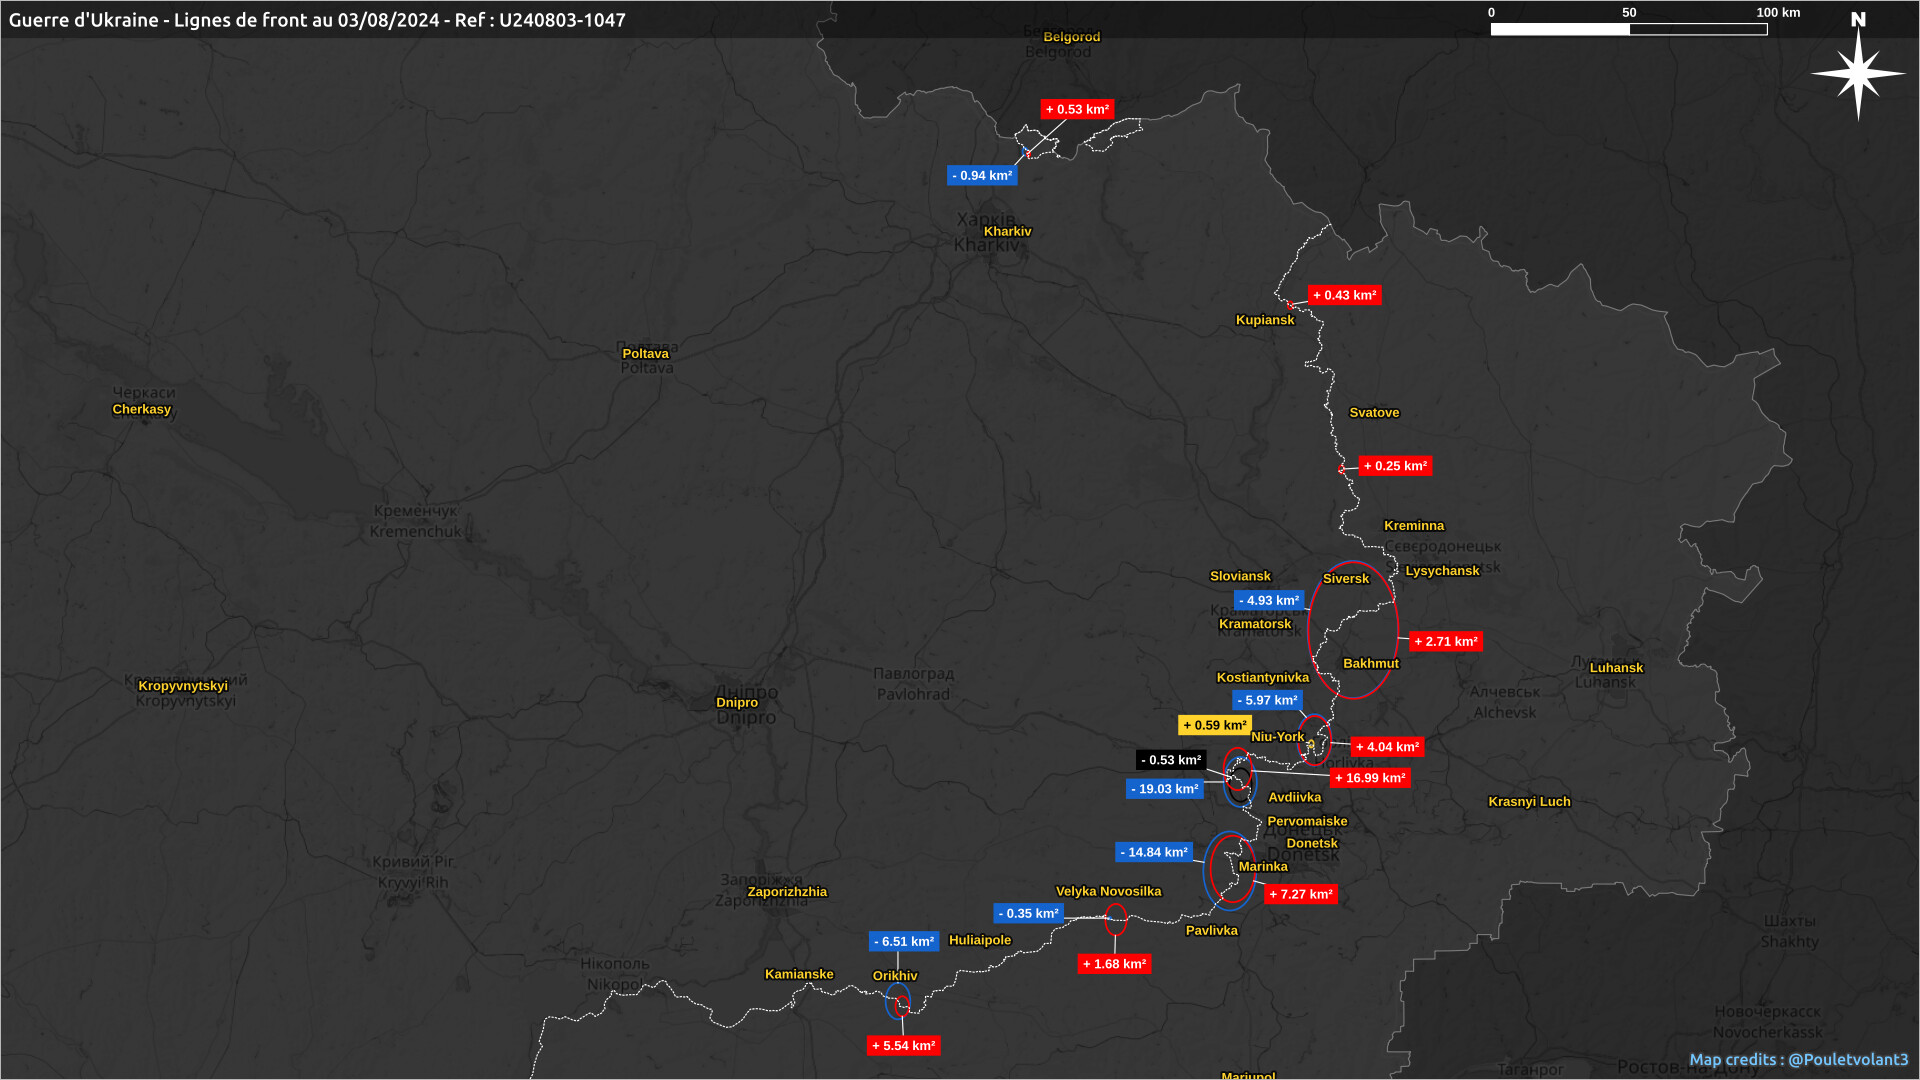Image resolution: width=1920 pixels, height=1080 pixels.
Task: Click the + 0.25 km² label below Svatove
Action: coord(1395,466)
